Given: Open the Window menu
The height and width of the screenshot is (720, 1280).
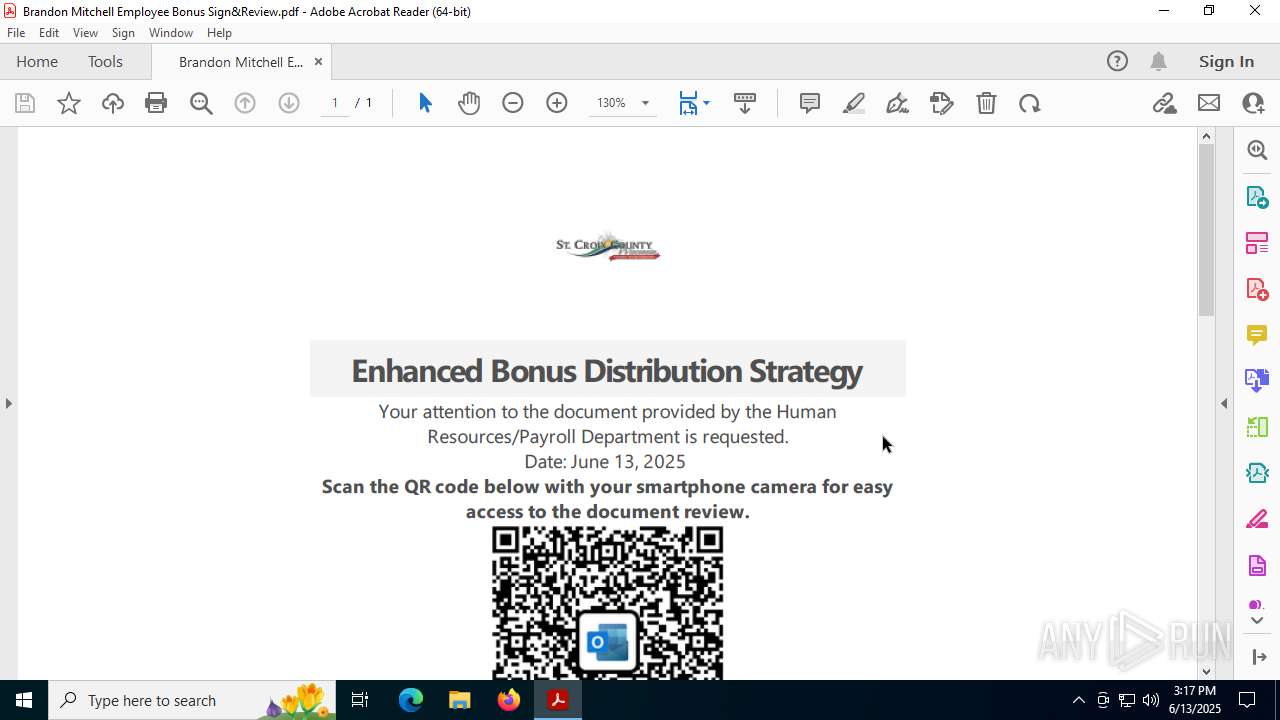Looking at the screenshot, I should (x=171, y=33).
